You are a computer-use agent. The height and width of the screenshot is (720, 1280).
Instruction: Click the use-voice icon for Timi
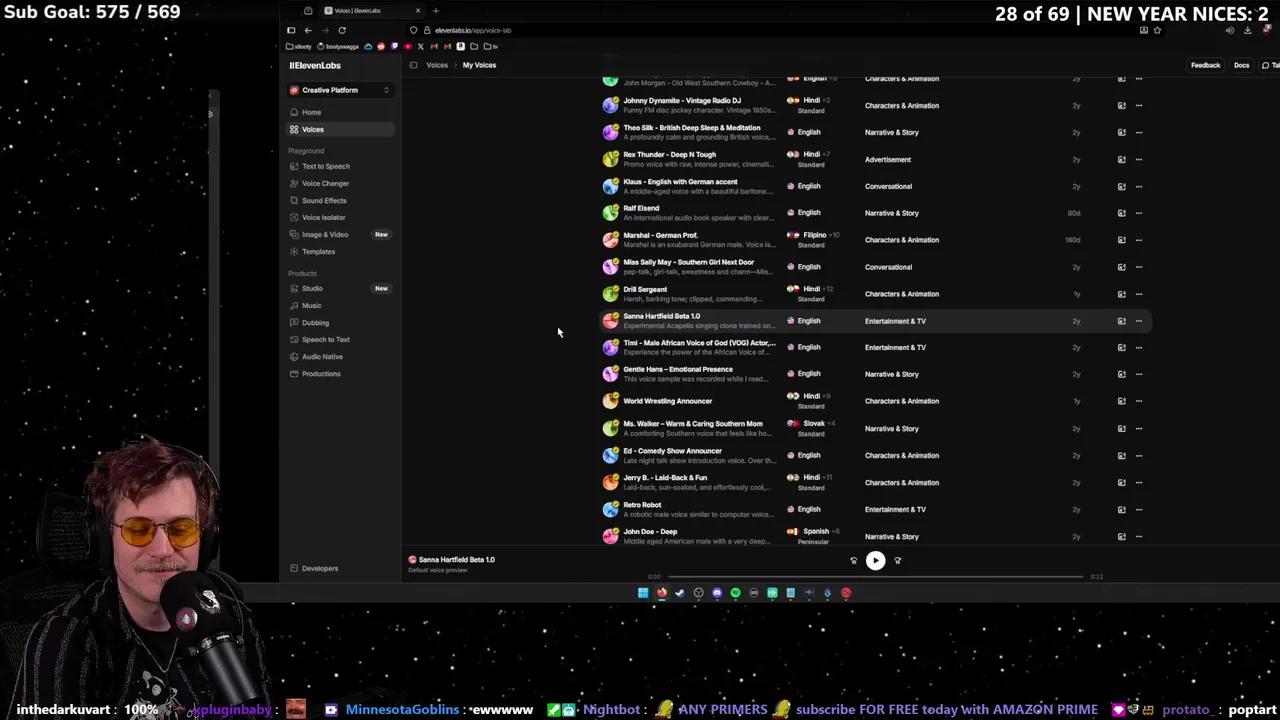point(1121,347)
